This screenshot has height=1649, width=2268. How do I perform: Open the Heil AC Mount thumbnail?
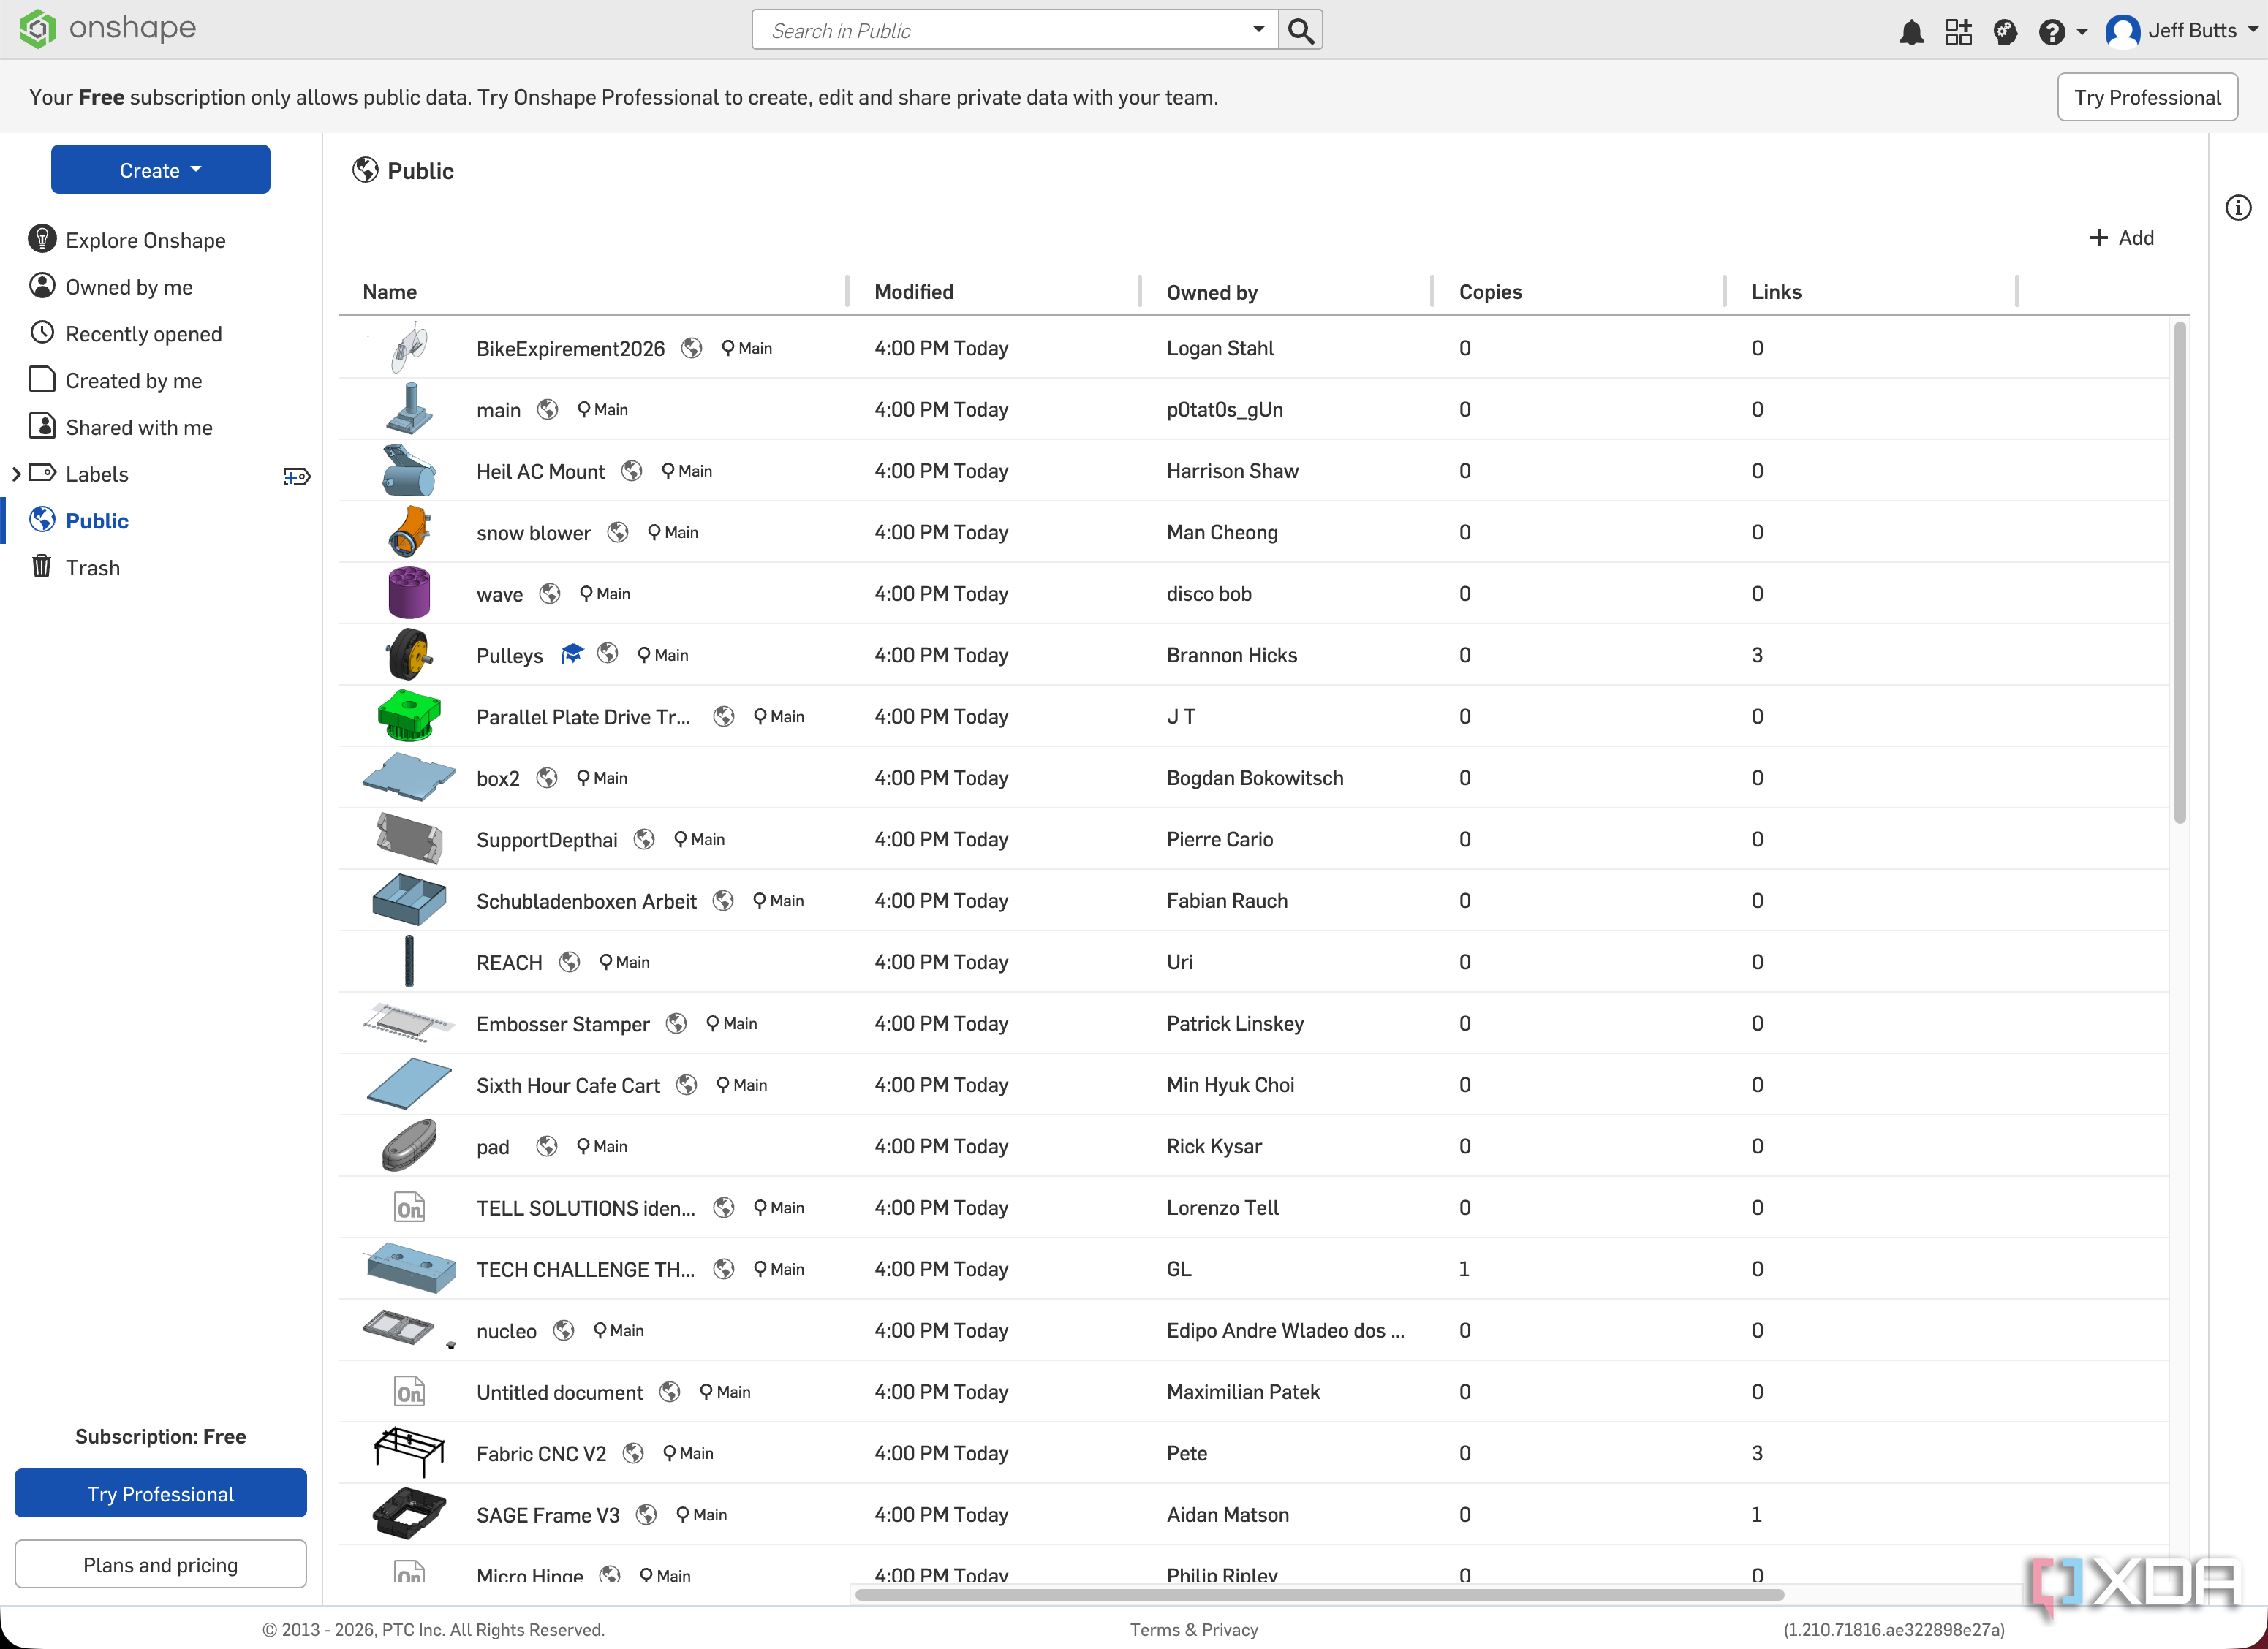tap(408, 470)
